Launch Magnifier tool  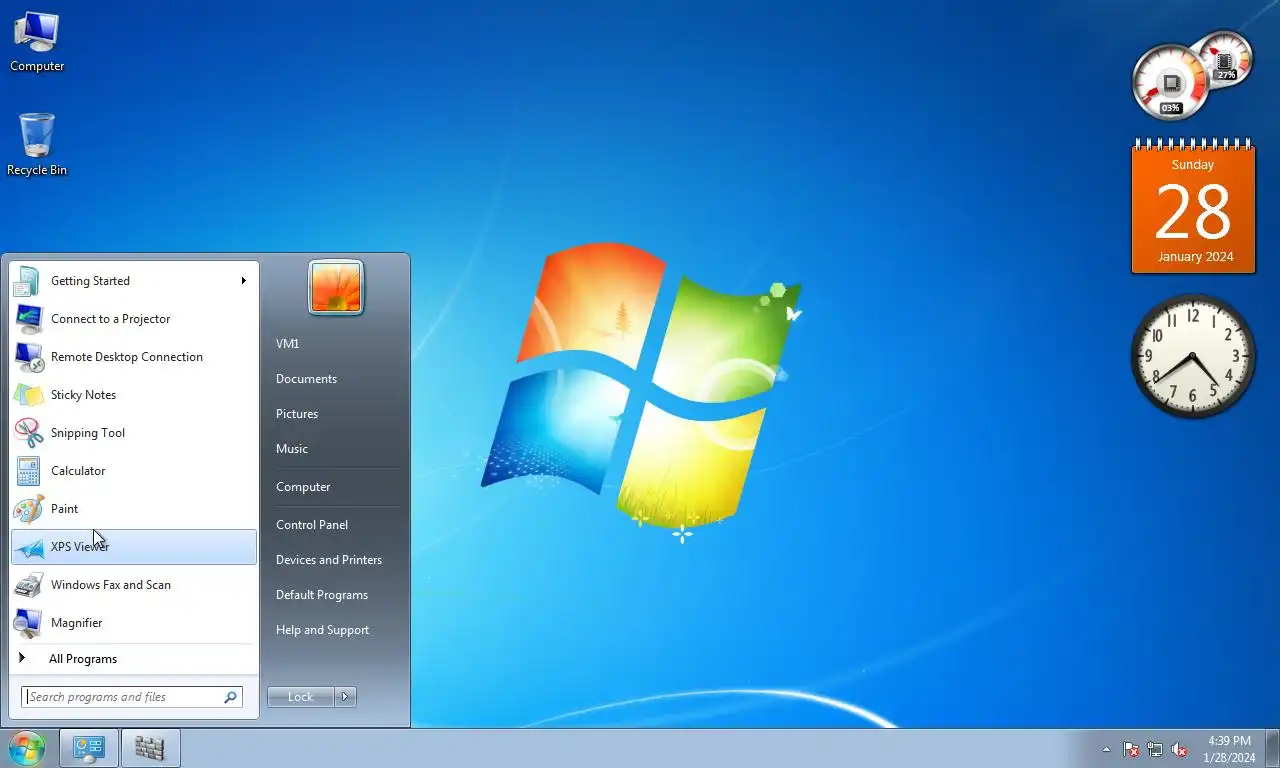[133, 623]
